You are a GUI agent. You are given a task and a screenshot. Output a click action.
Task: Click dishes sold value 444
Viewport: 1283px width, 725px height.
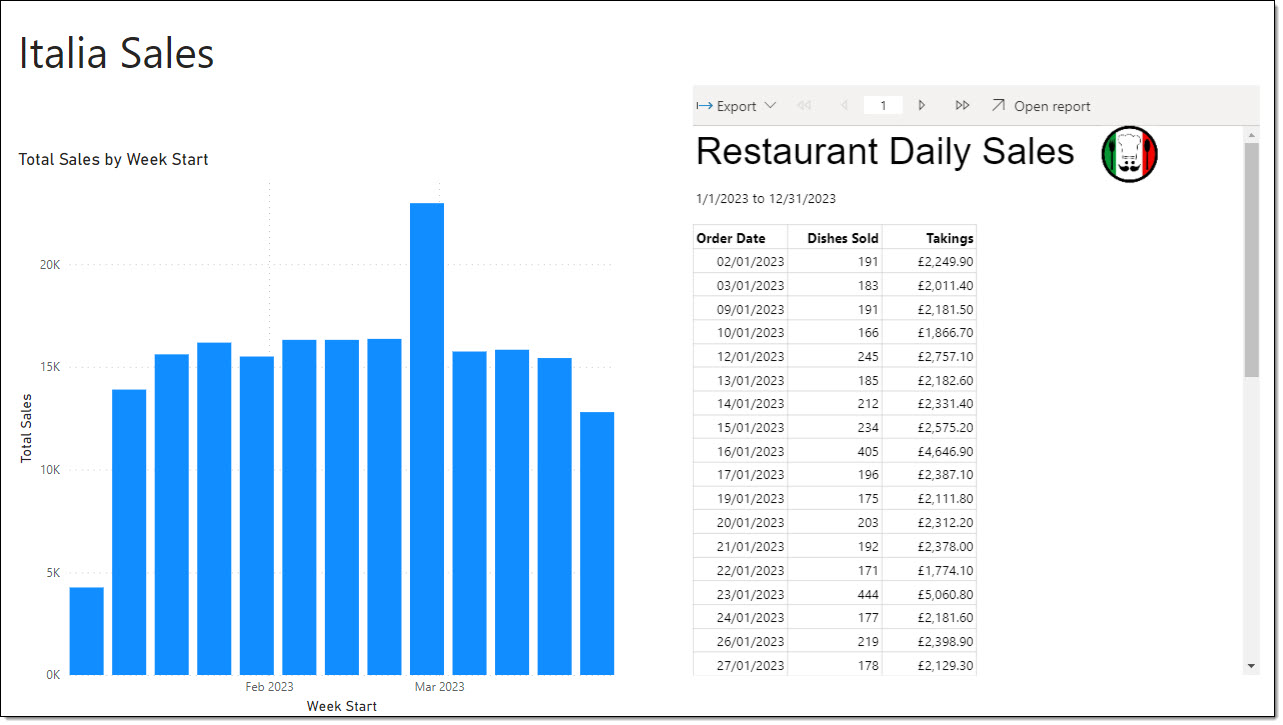[x=835, y=594]
